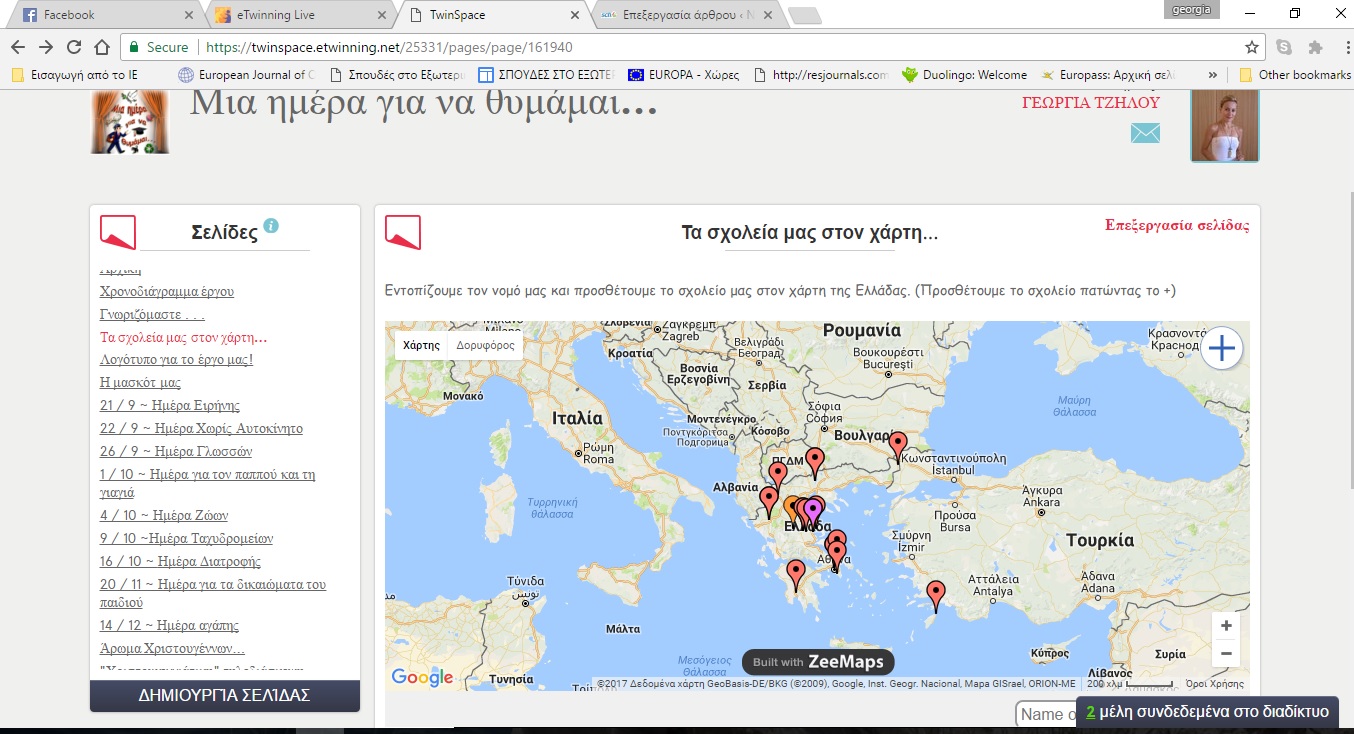The image size is (1354, 734).
Task: Click the purple map marker pin
Action: (813, 510)
